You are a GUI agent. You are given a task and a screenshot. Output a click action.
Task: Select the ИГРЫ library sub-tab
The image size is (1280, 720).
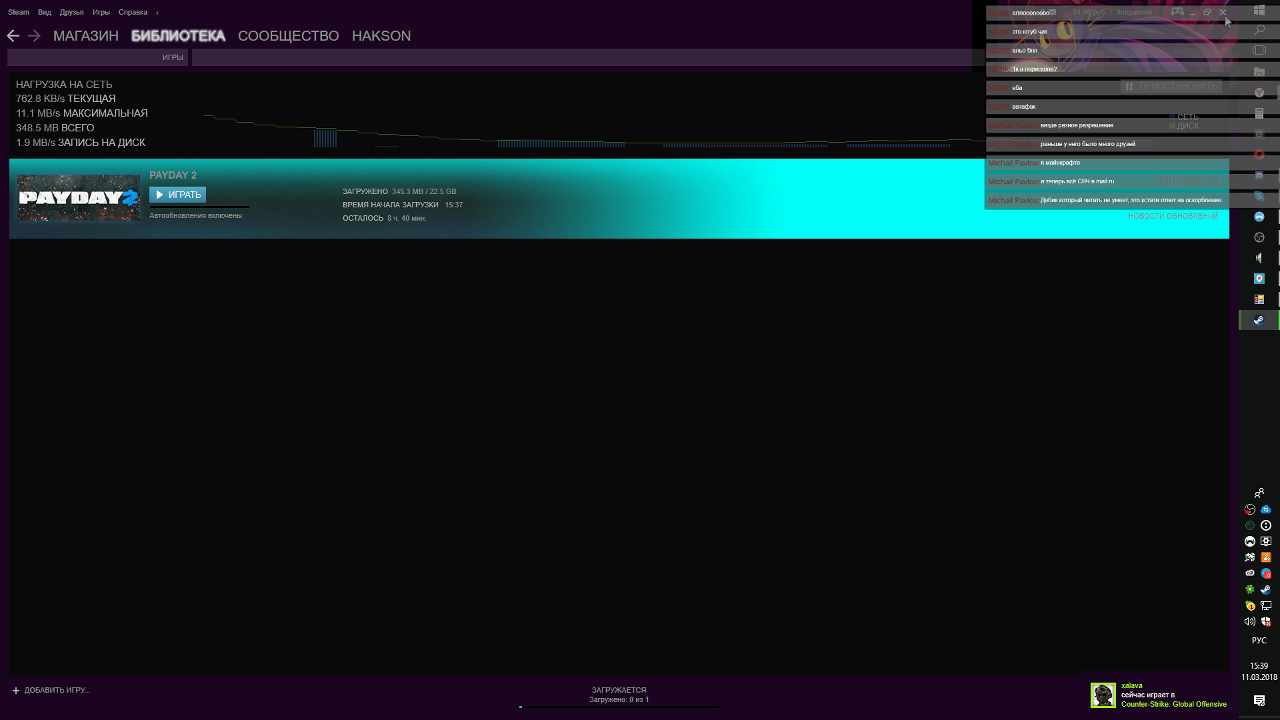173,58
